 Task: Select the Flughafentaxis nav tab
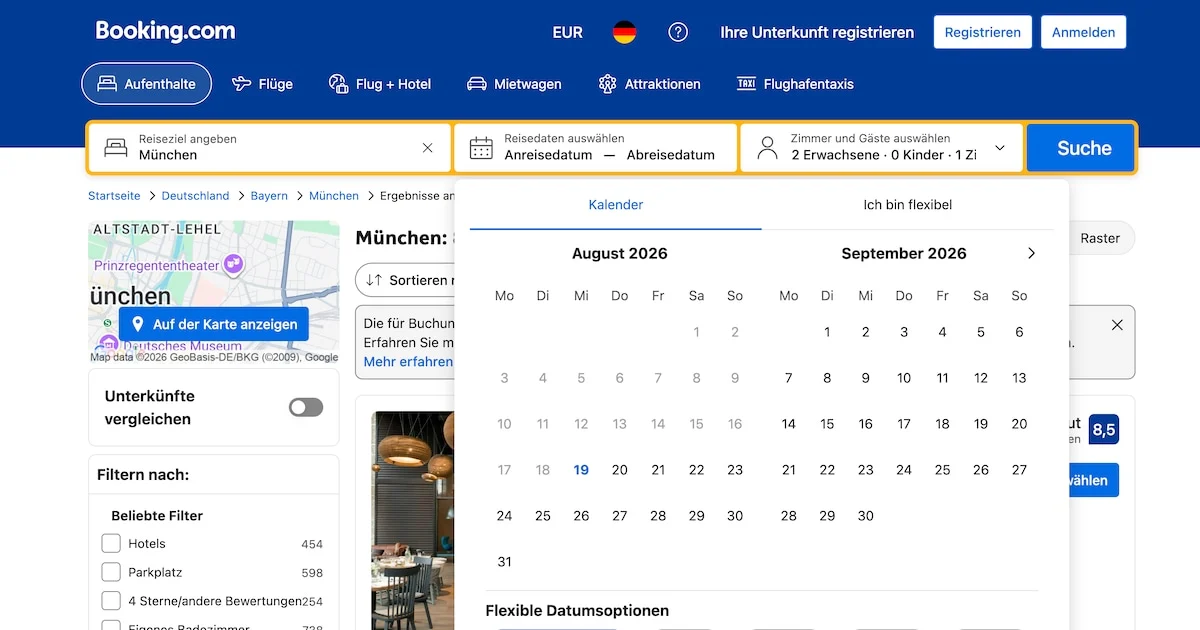(795, 84)
